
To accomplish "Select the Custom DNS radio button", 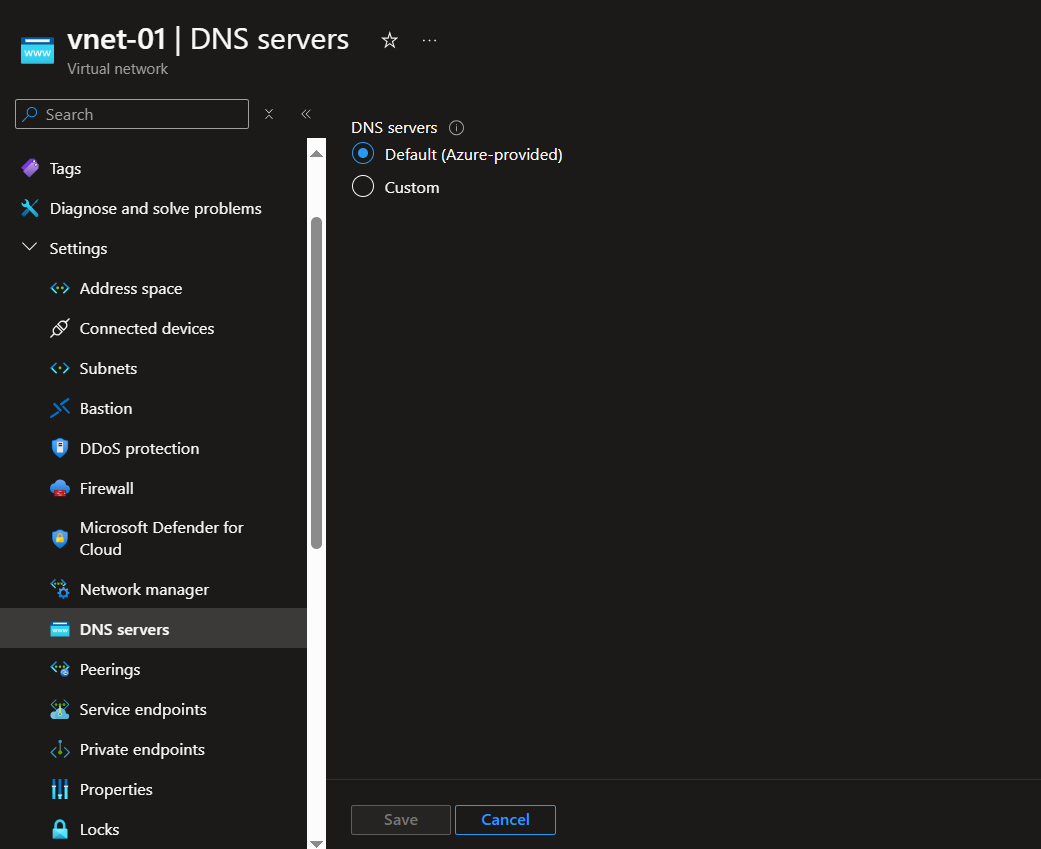I will pyautogui.click(x=363, y=187).
